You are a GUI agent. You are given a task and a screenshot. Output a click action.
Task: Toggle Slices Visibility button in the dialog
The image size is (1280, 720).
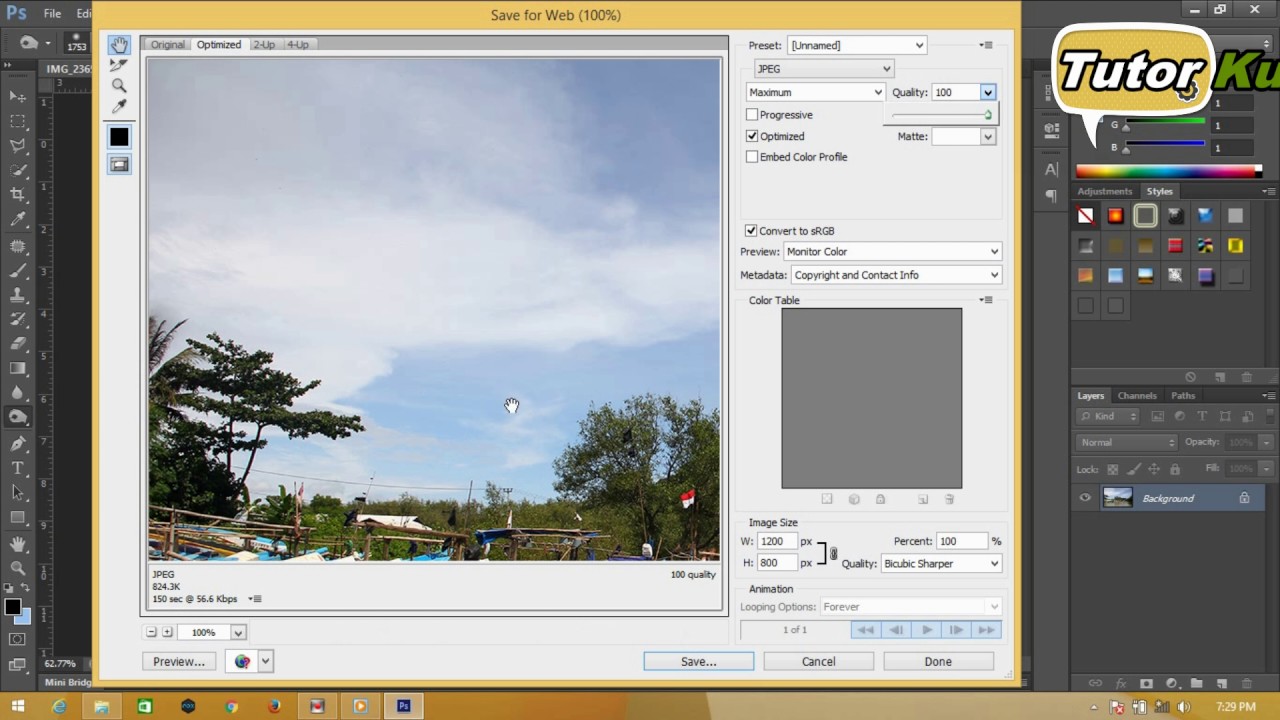click(119, 165)
